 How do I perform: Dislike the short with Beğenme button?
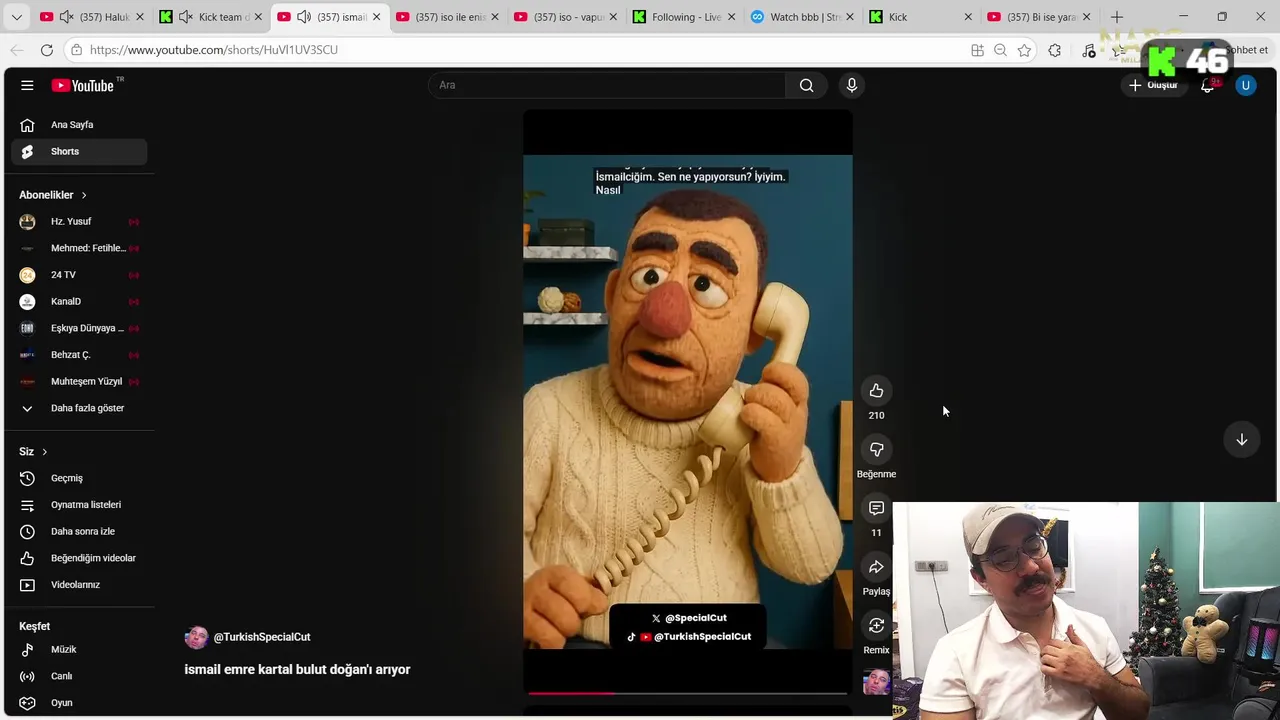click(x=876, y=450)
